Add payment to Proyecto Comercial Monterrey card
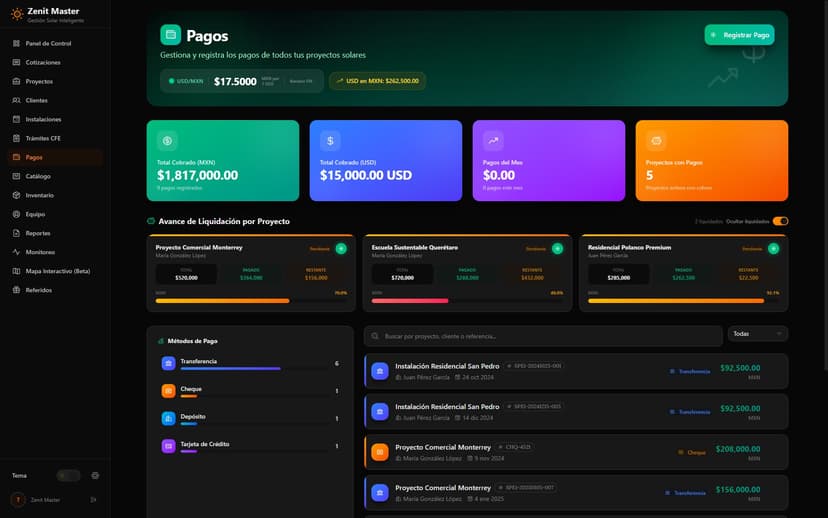Screen dimensions: 828x518 click(x=341, y=249)
